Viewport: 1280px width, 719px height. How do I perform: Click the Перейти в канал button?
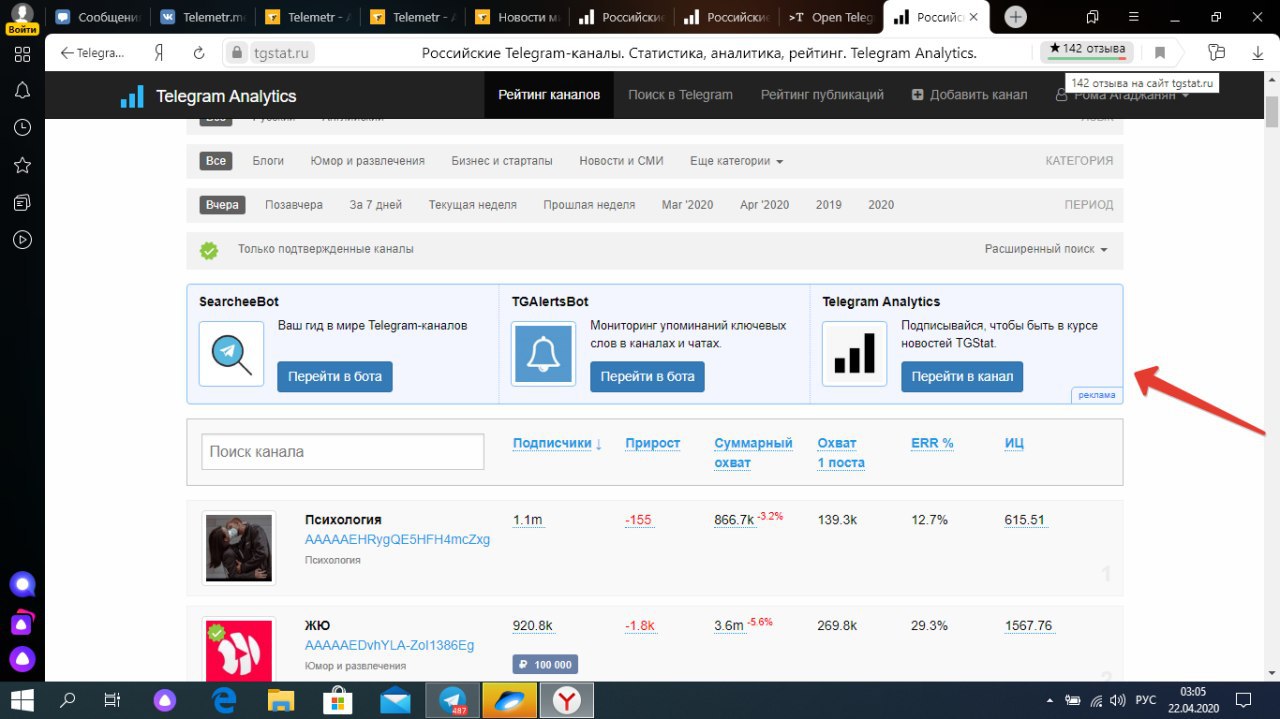click(x=962, y=377)
